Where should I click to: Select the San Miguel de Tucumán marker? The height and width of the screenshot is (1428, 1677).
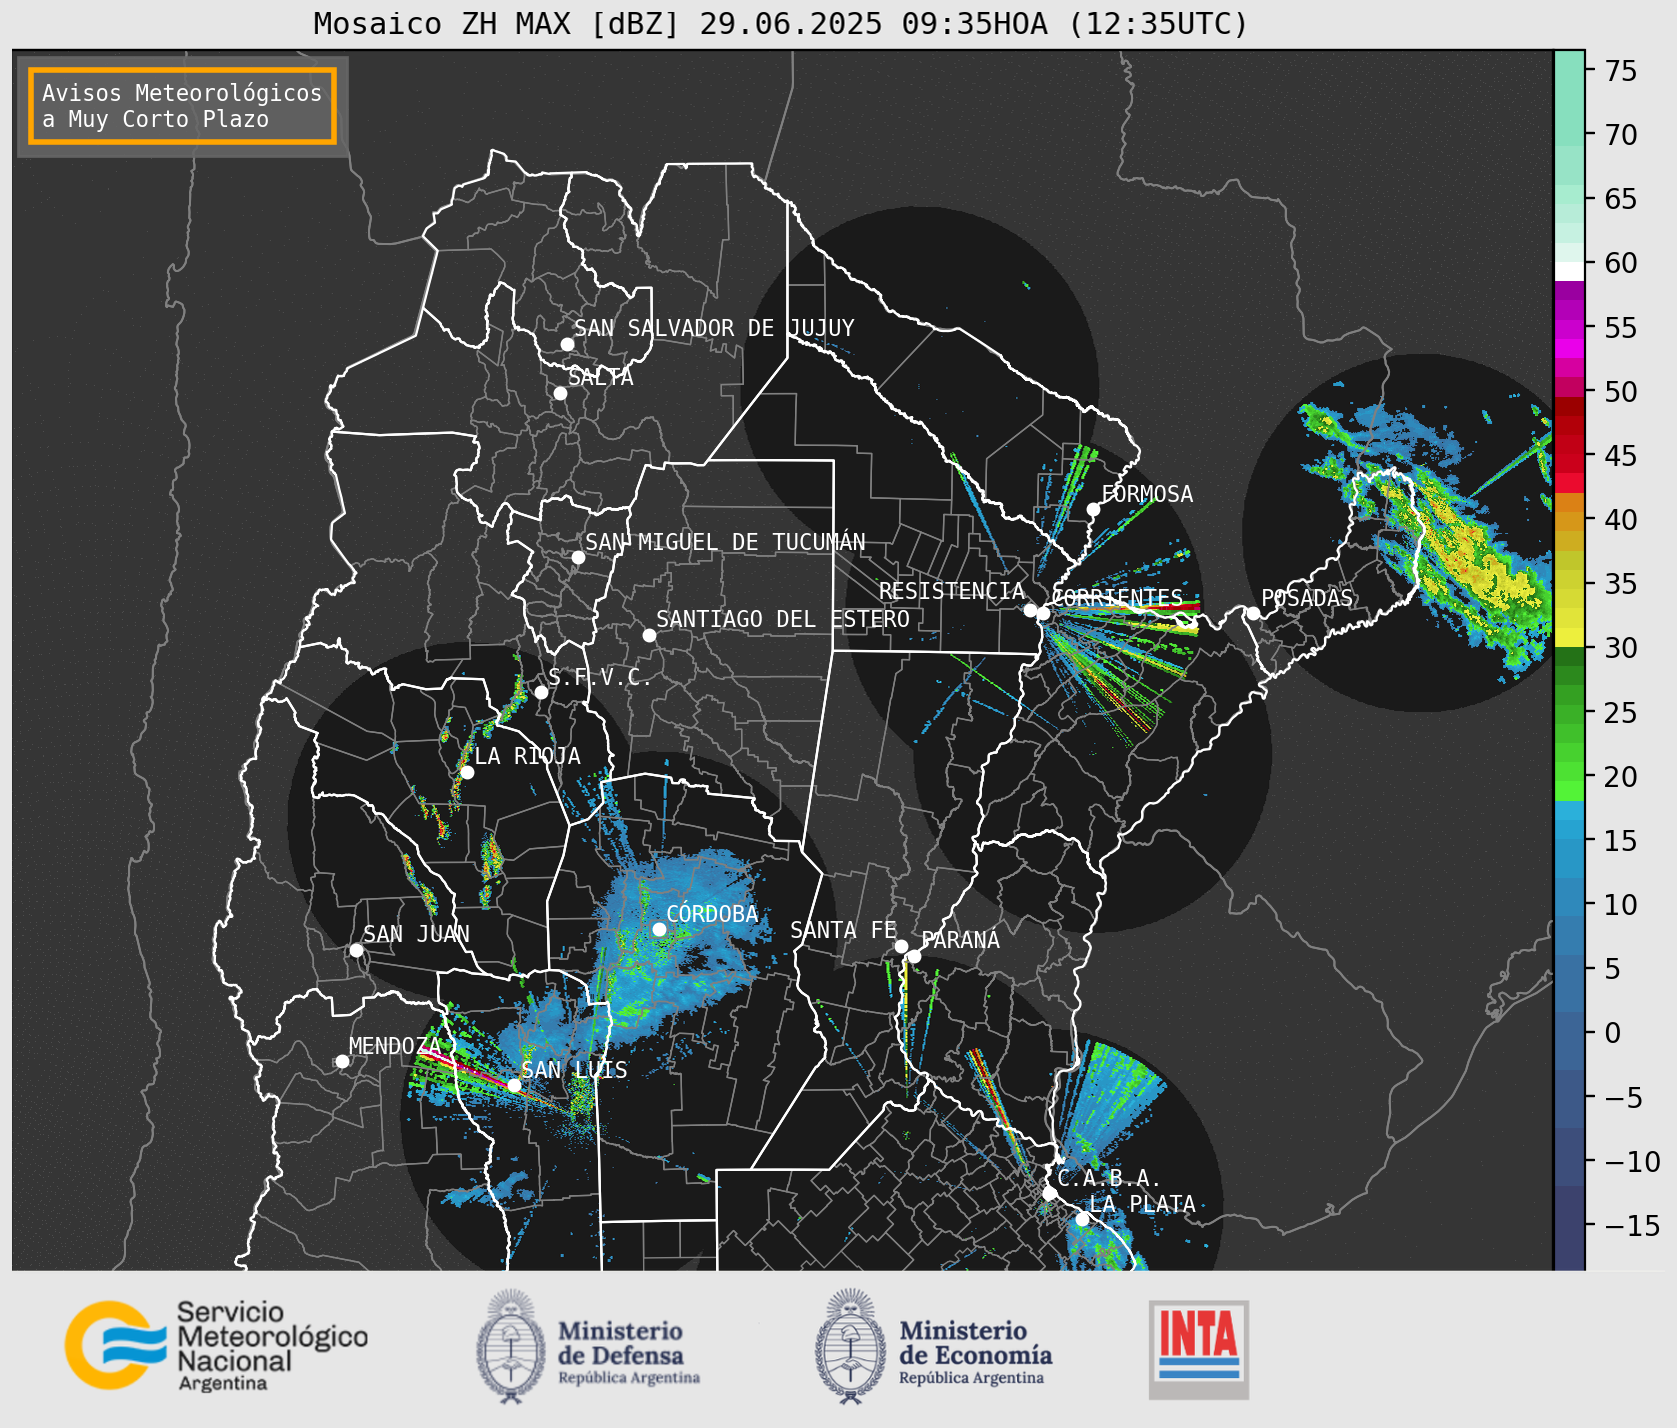click(x=578, y=557)
